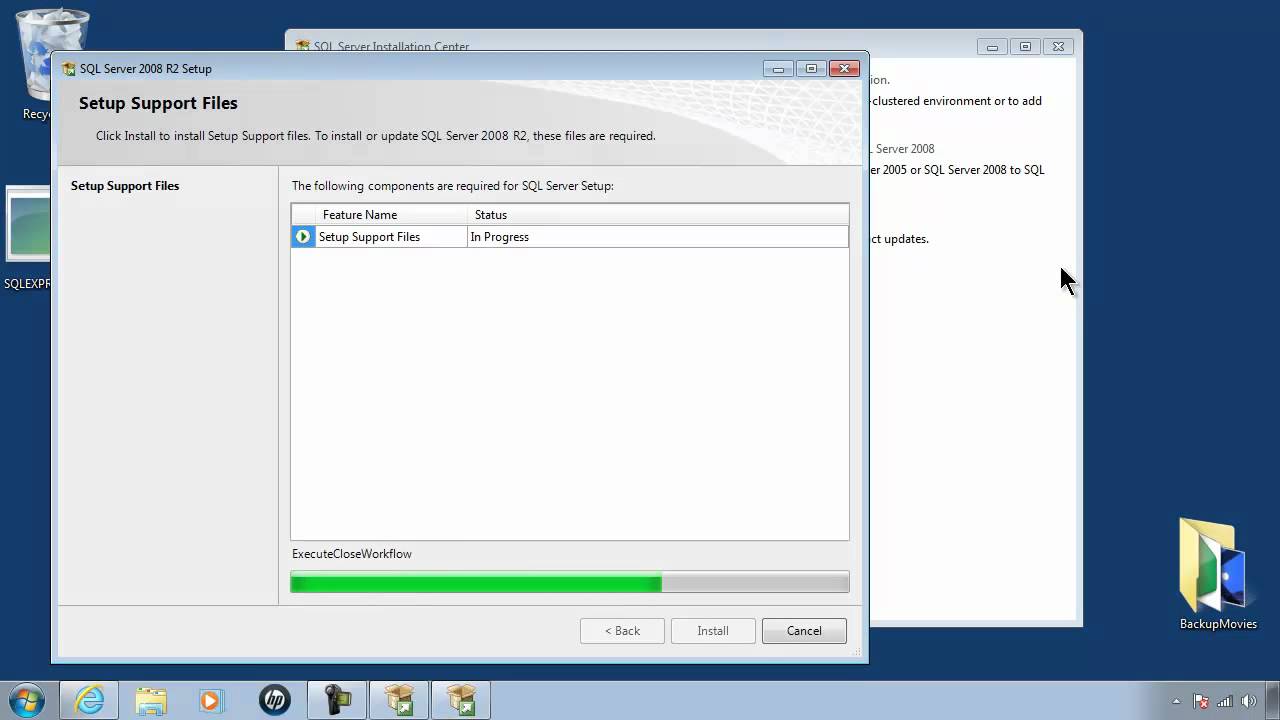This screenshot has width=1280, height=720.
Task: Click the network status icon in the tray
Action: point(1224,700)
